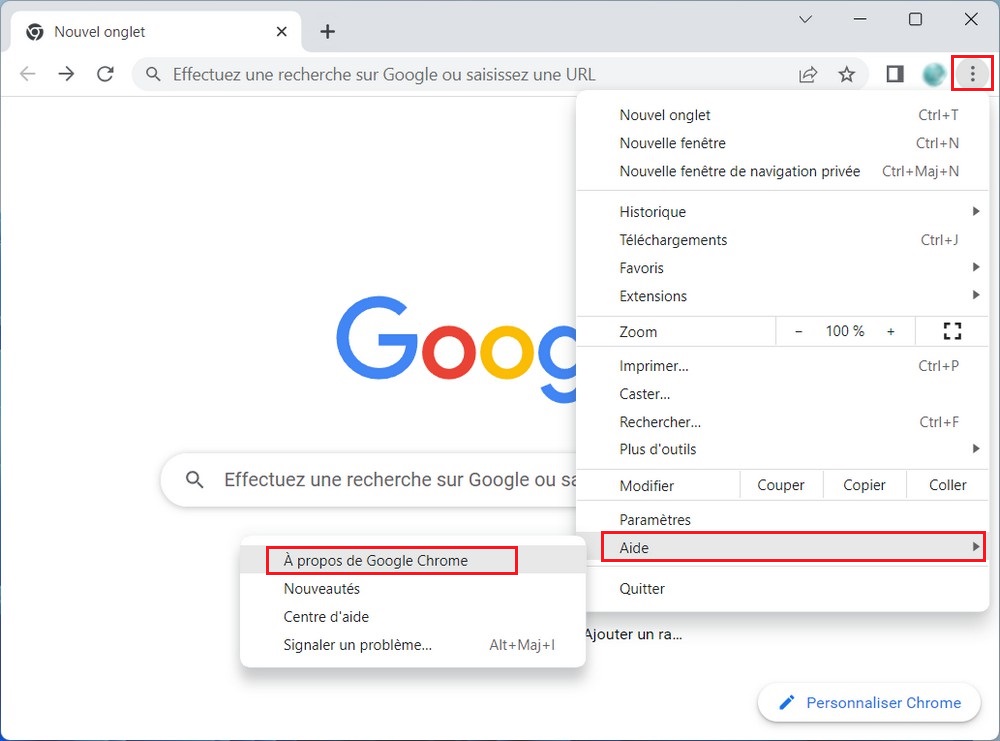Choose Imprimer... in the menu
This screenshot has width=1000, height=741.
click(x=783, y=366)
